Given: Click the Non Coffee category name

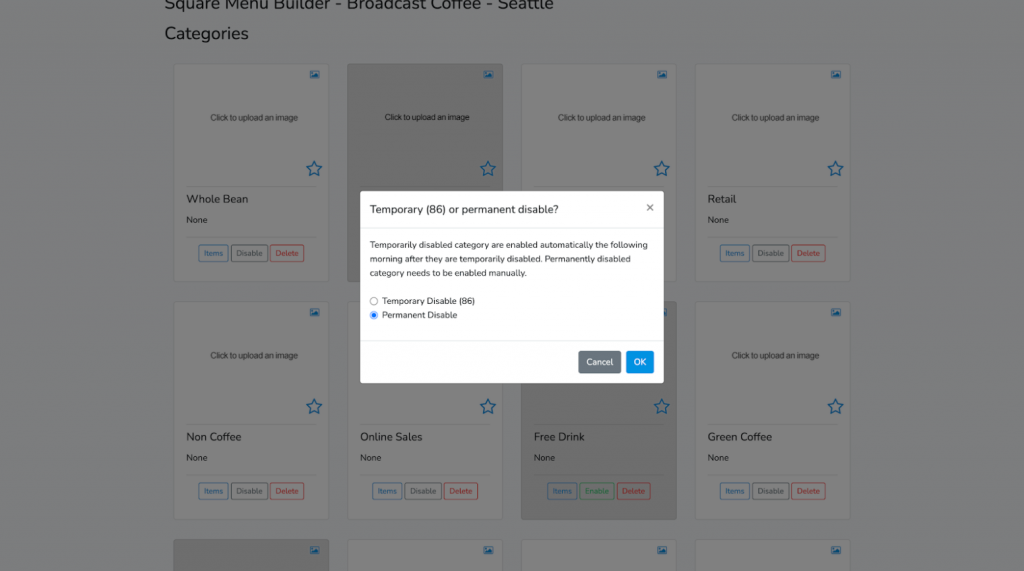Looking at the screenshot, I should (214, 437).
